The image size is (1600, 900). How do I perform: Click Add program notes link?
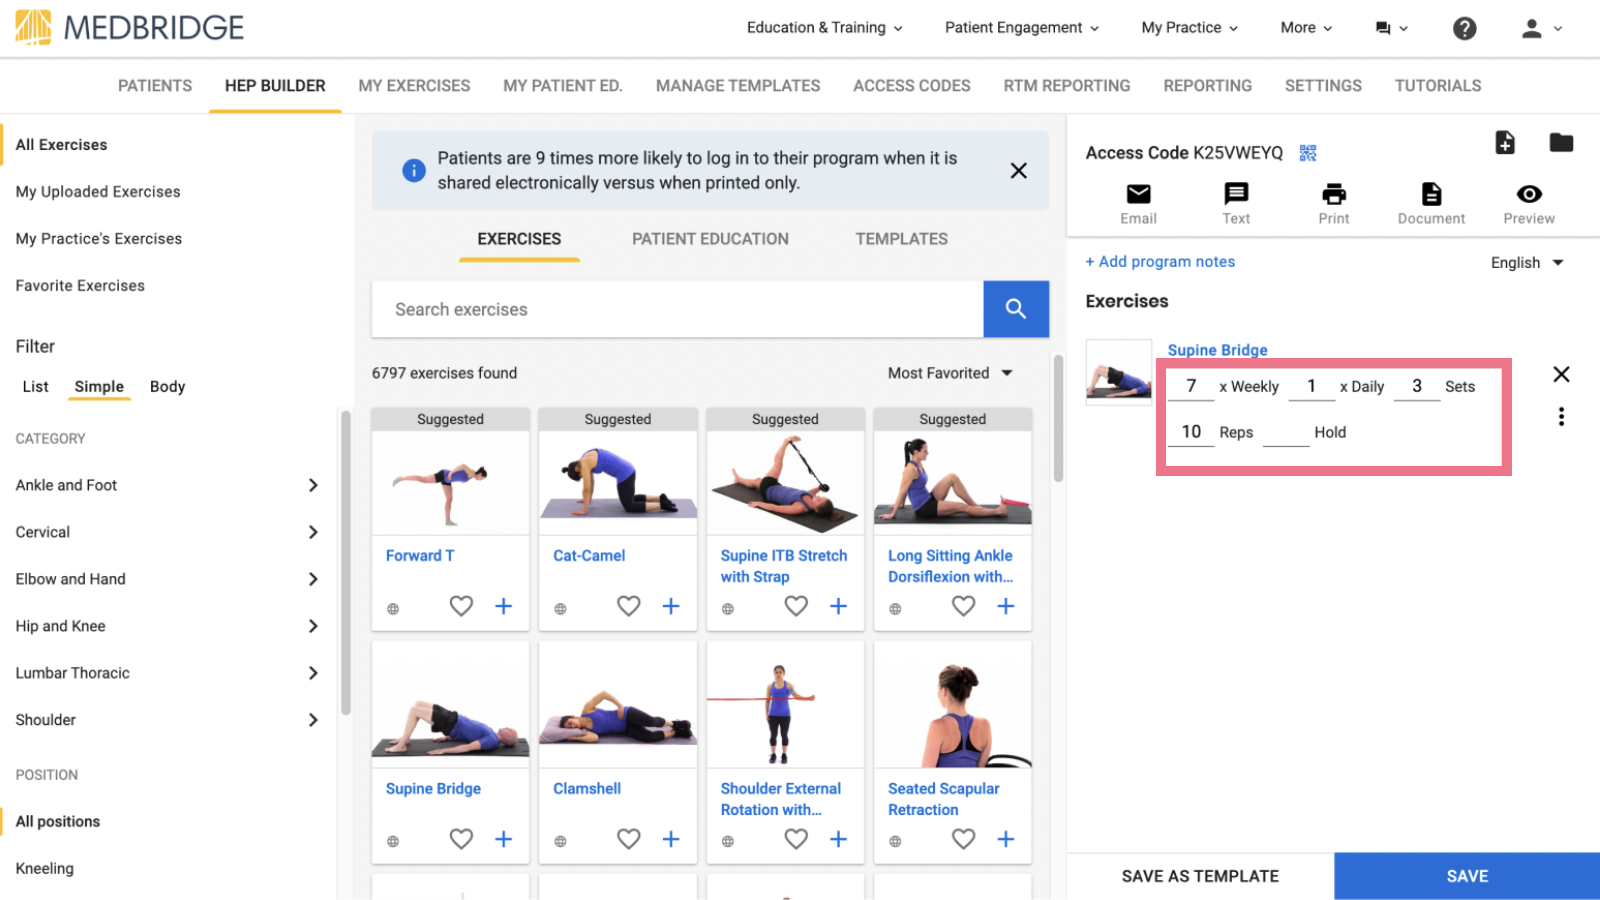(1160, 262)
